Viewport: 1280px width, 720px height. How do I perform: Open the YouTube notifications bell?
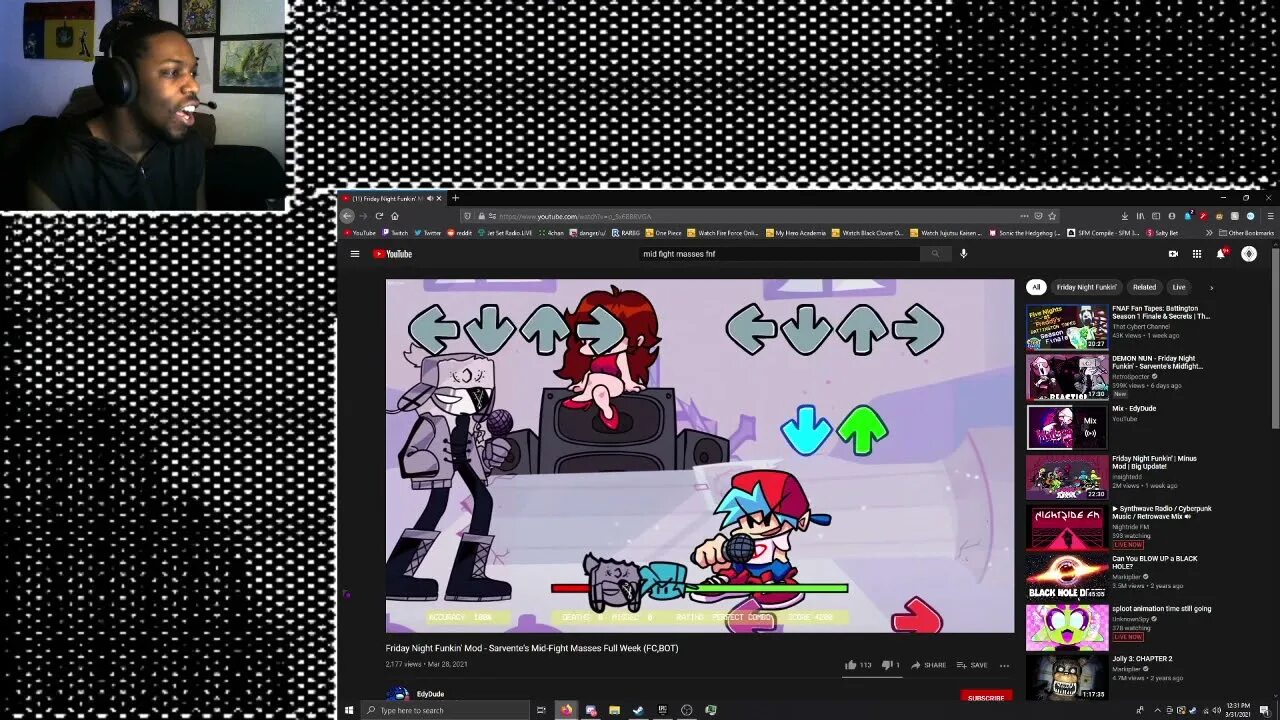pyautogui.click(x=1220, y=254)
